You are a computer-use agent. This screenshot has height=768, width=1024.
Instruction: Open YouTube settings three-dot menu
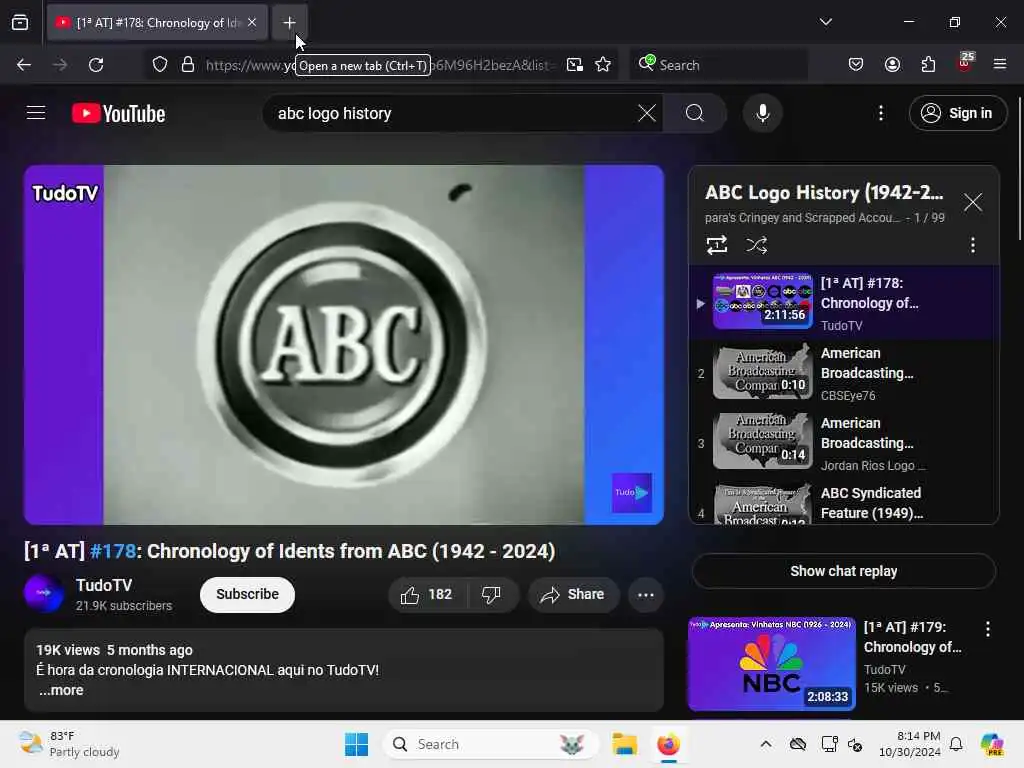881,113
